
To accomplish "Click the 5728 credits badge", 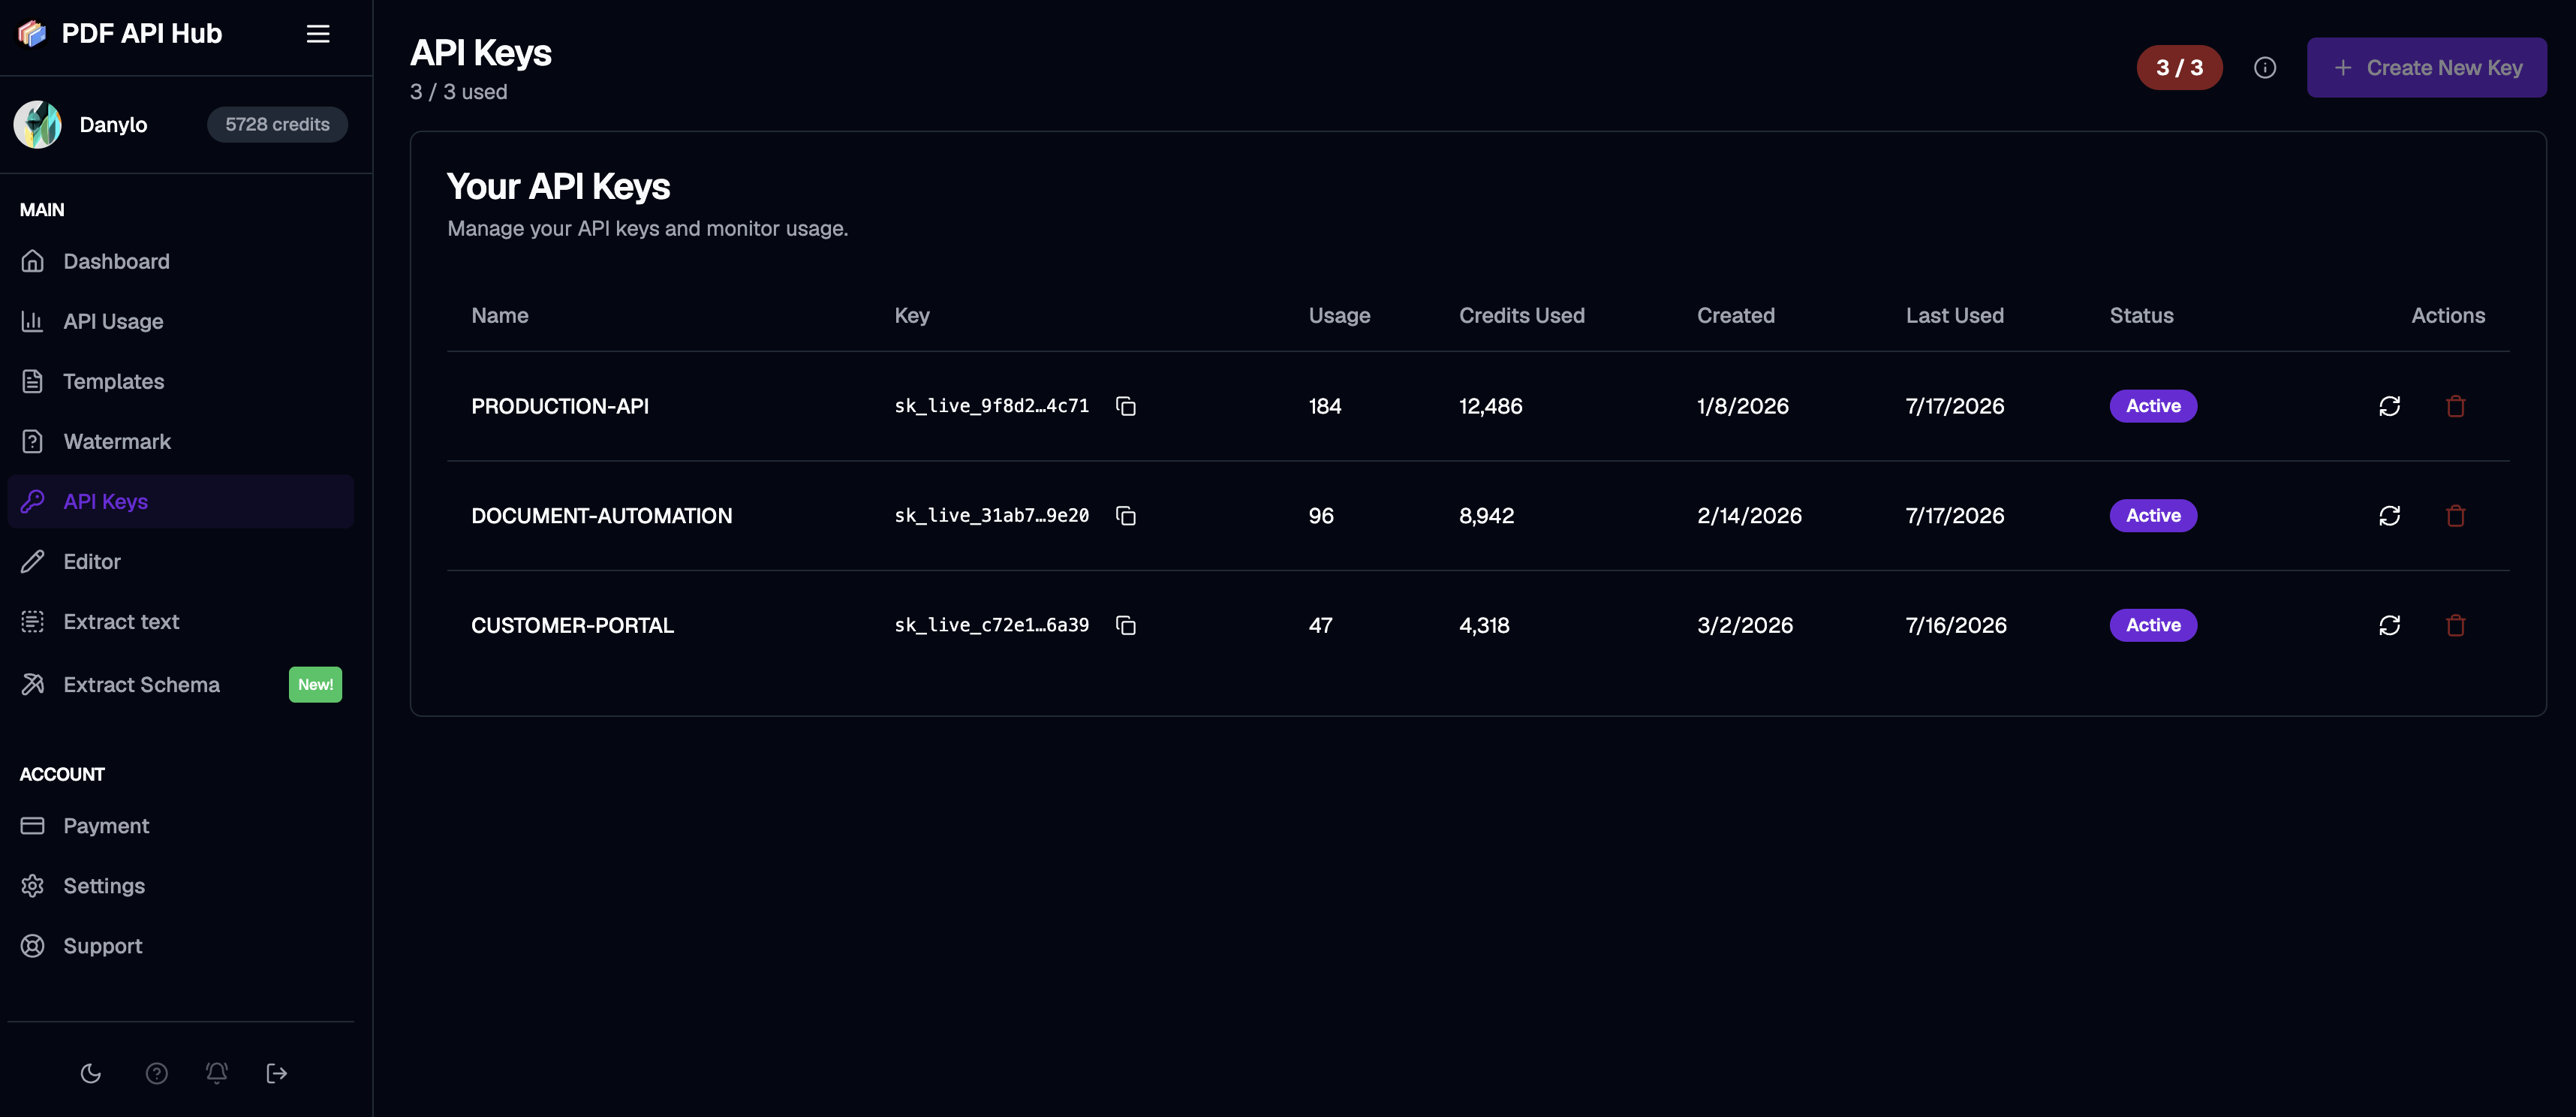I will click(277, 124).
